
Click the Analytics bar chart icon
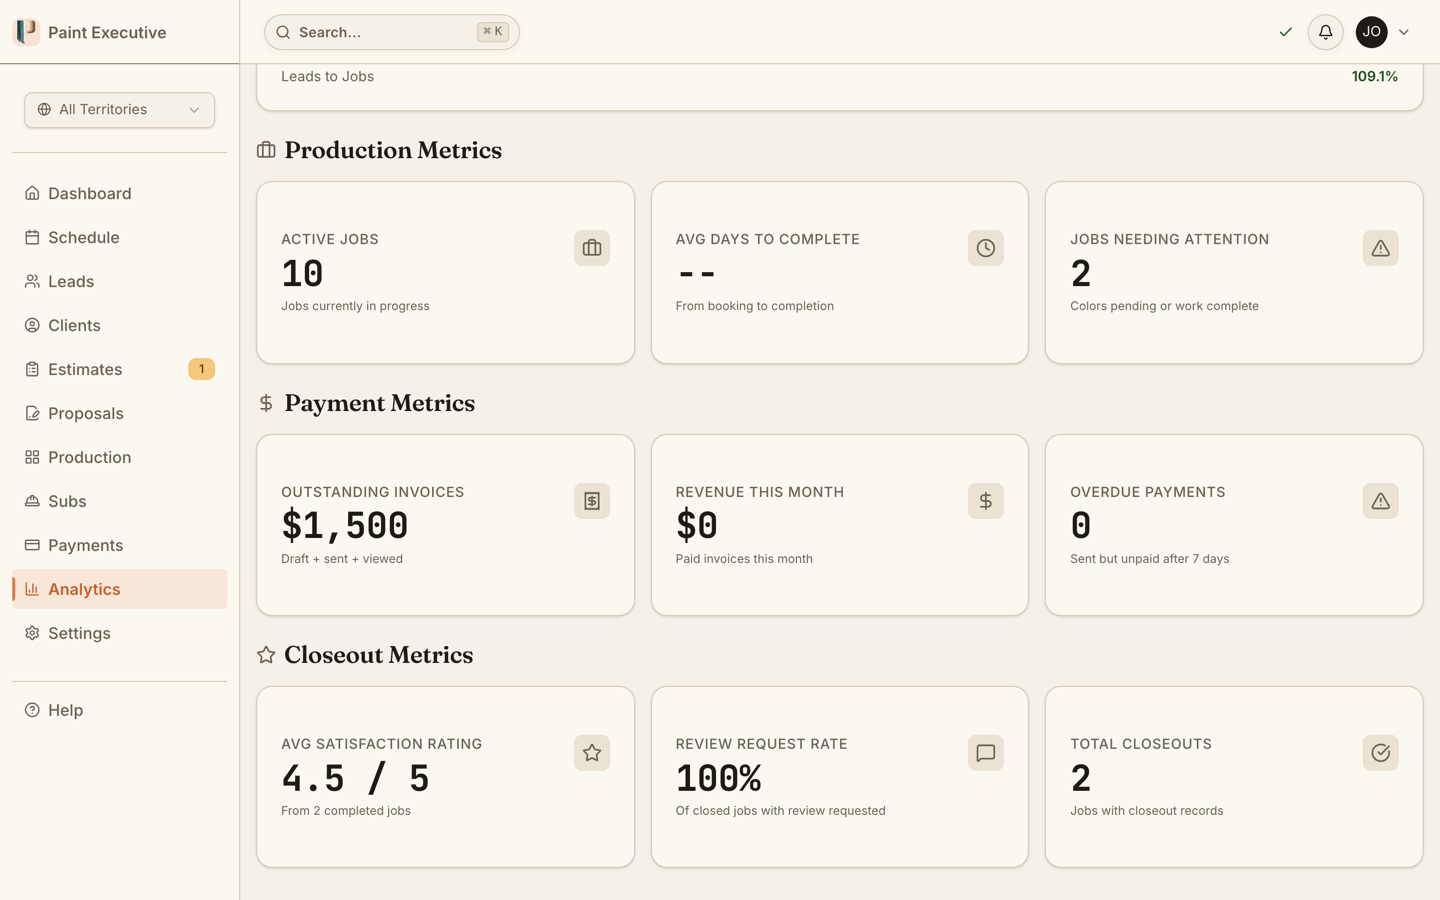tap(32, 589)
